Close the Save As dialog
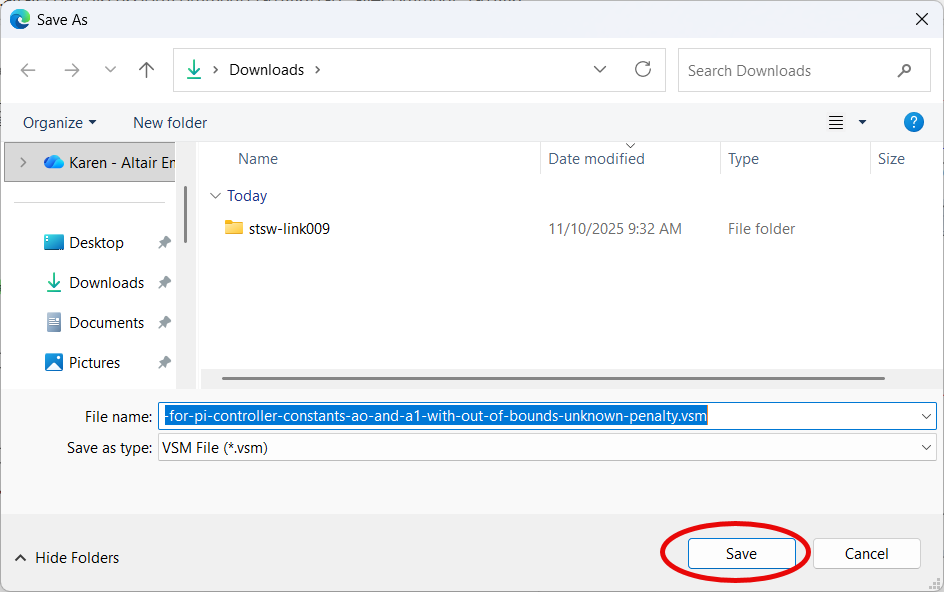Image resolution: width=944 pixels, height=592 pixels. pyautogui.click(x=921, y=19)
